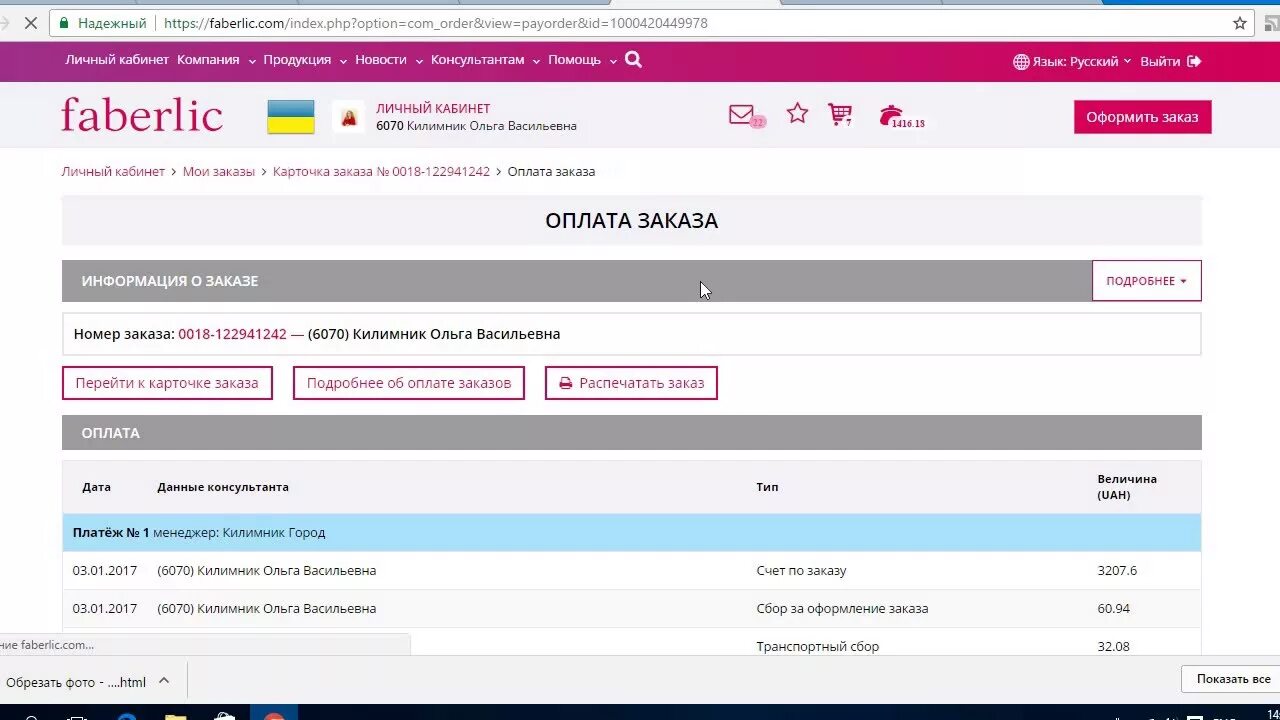This screenshot has height=720, width=1280.
Task: Click printer icon in Распечатать заказ
Action: (566, 383)
